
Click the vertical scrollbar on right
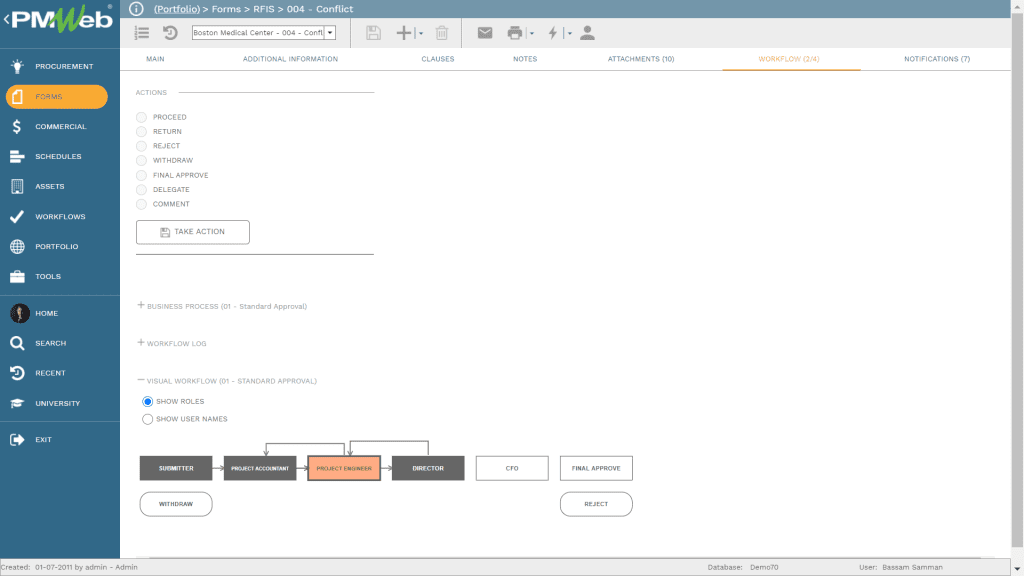(x=1017, y=281)
